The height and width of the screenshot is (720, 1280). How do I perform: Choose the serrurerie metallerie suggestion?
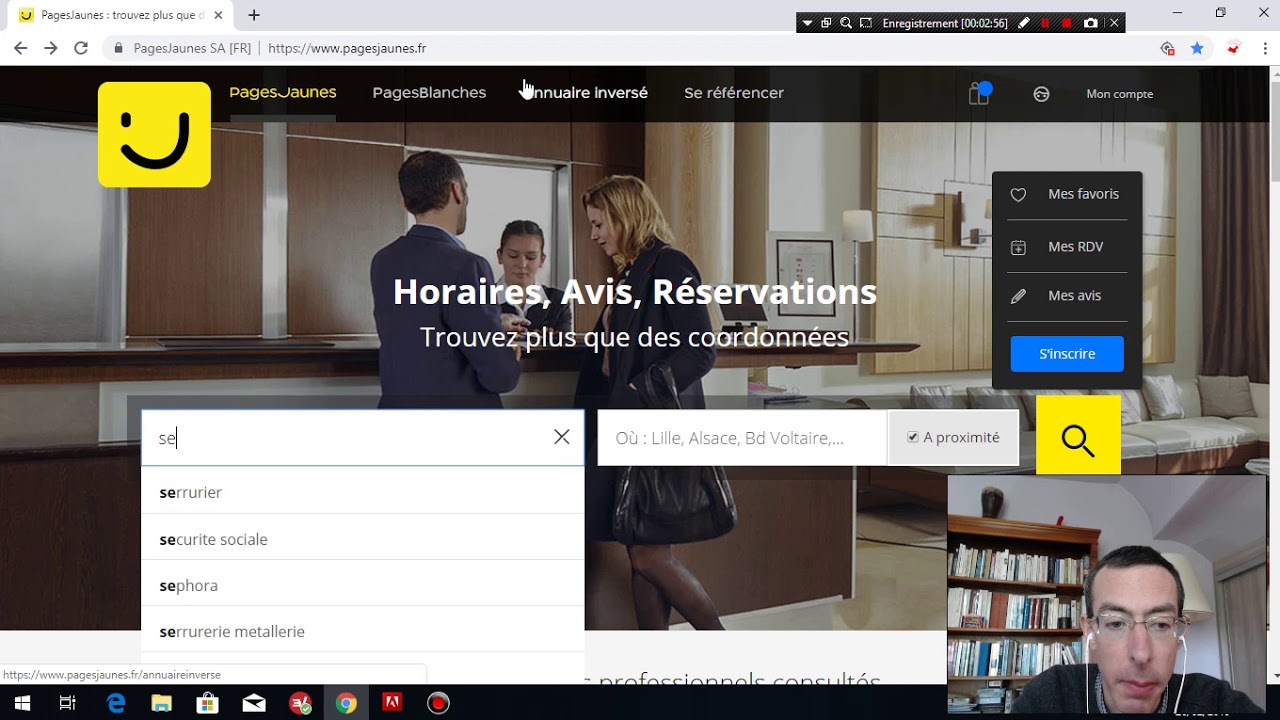coord(363,631)
